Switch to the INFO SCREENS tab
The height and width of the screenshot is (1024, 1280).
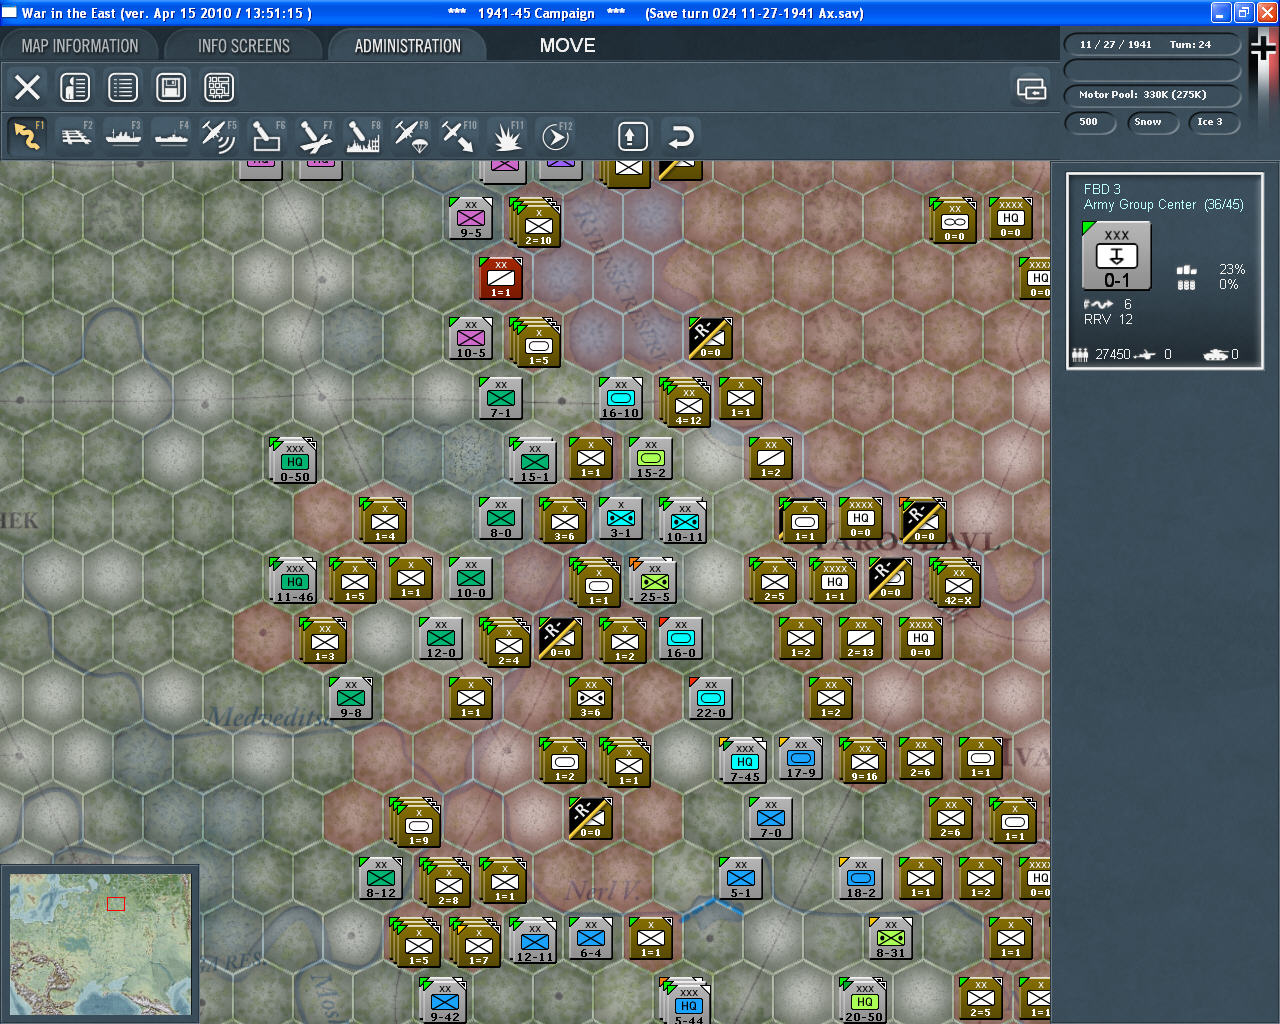[244, 46]
